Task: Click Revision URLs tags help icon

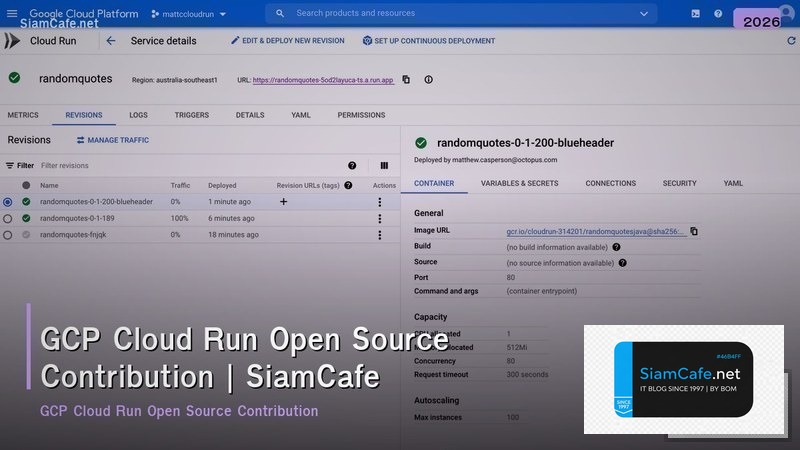Action: click(x=348, y=185)
